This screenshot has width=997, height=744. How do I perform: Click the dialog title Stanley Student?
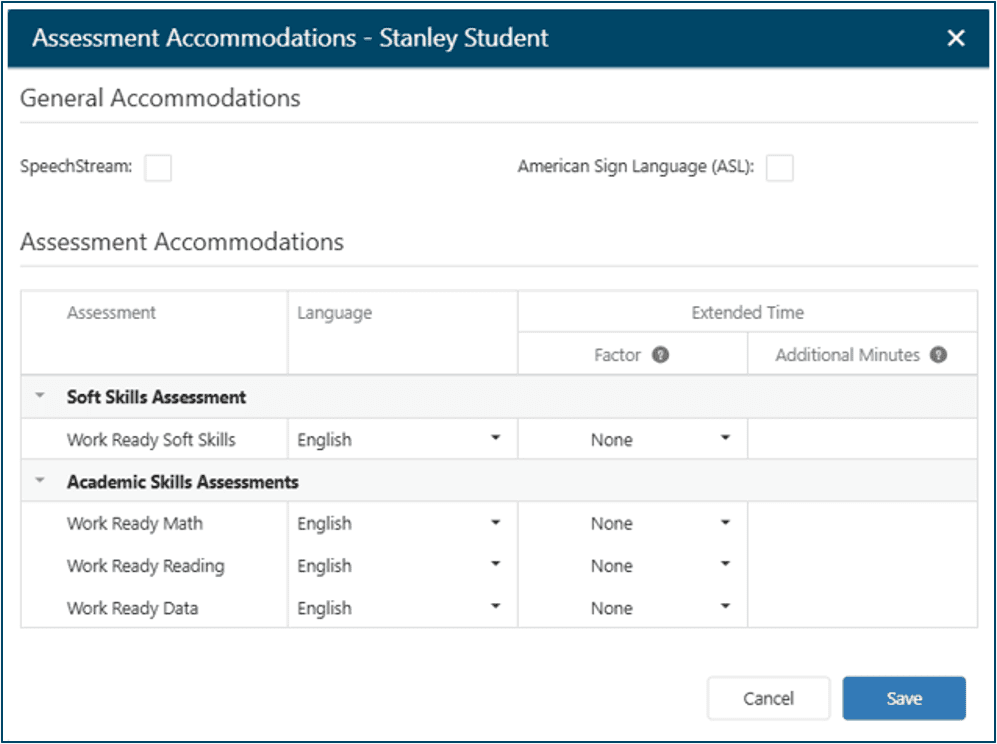pos(464,38)
